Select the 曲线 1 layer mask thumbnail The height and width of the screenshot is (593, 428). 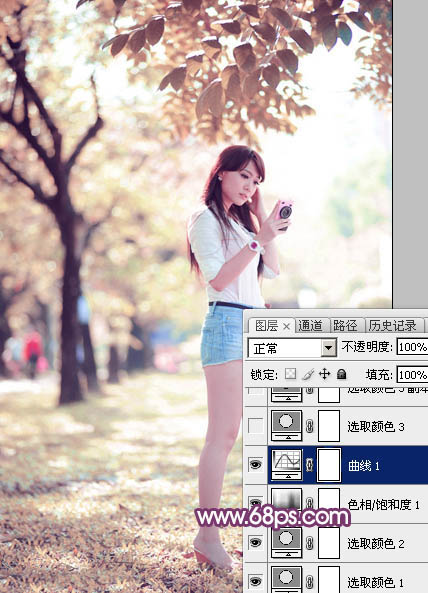[x=329, y=465]
